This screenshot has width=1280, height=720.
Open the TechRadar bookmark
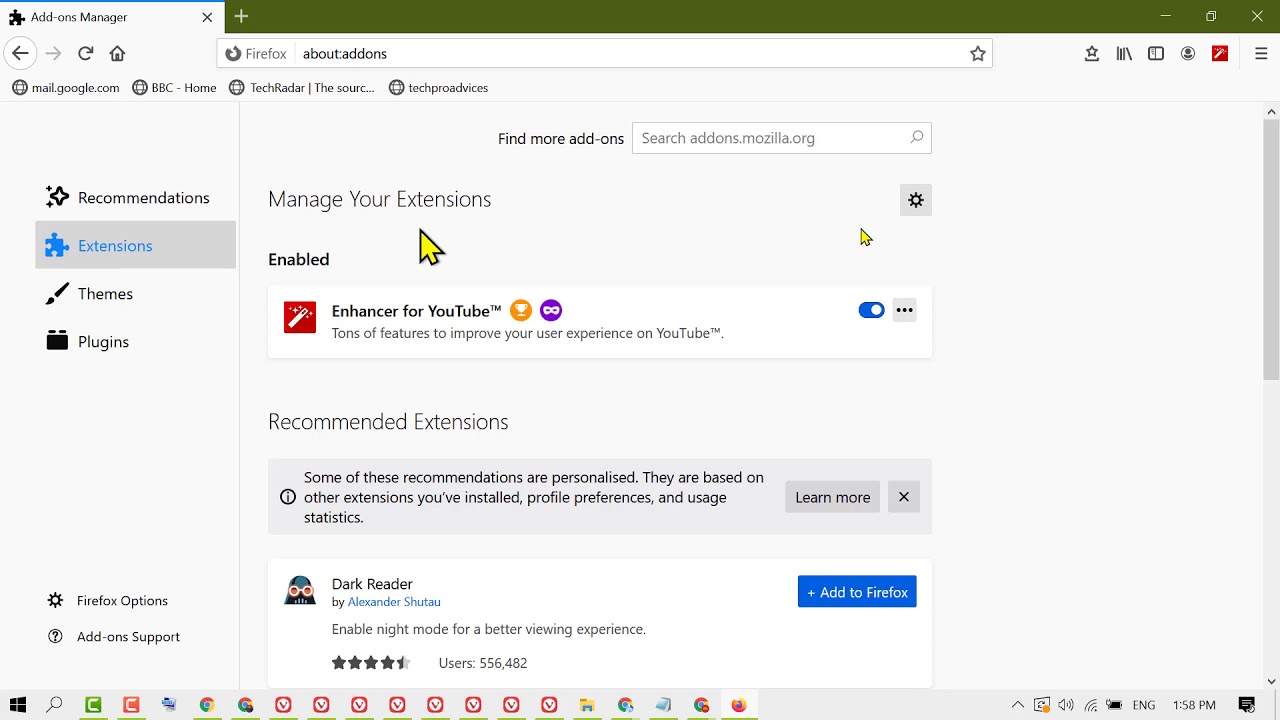(x=302, y=88)
